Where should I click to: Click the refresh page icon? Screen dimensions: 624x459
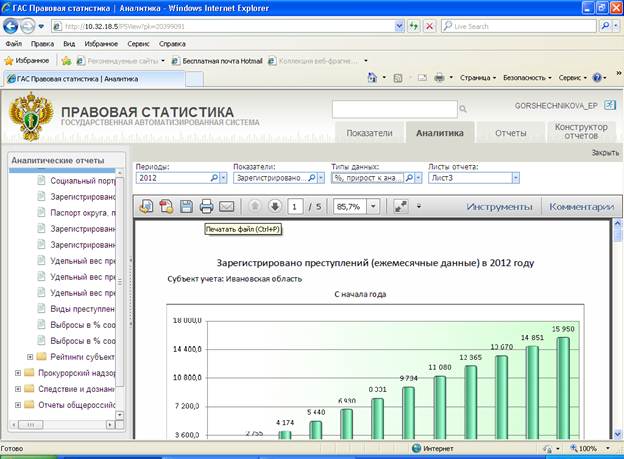(x=414, y=26)
